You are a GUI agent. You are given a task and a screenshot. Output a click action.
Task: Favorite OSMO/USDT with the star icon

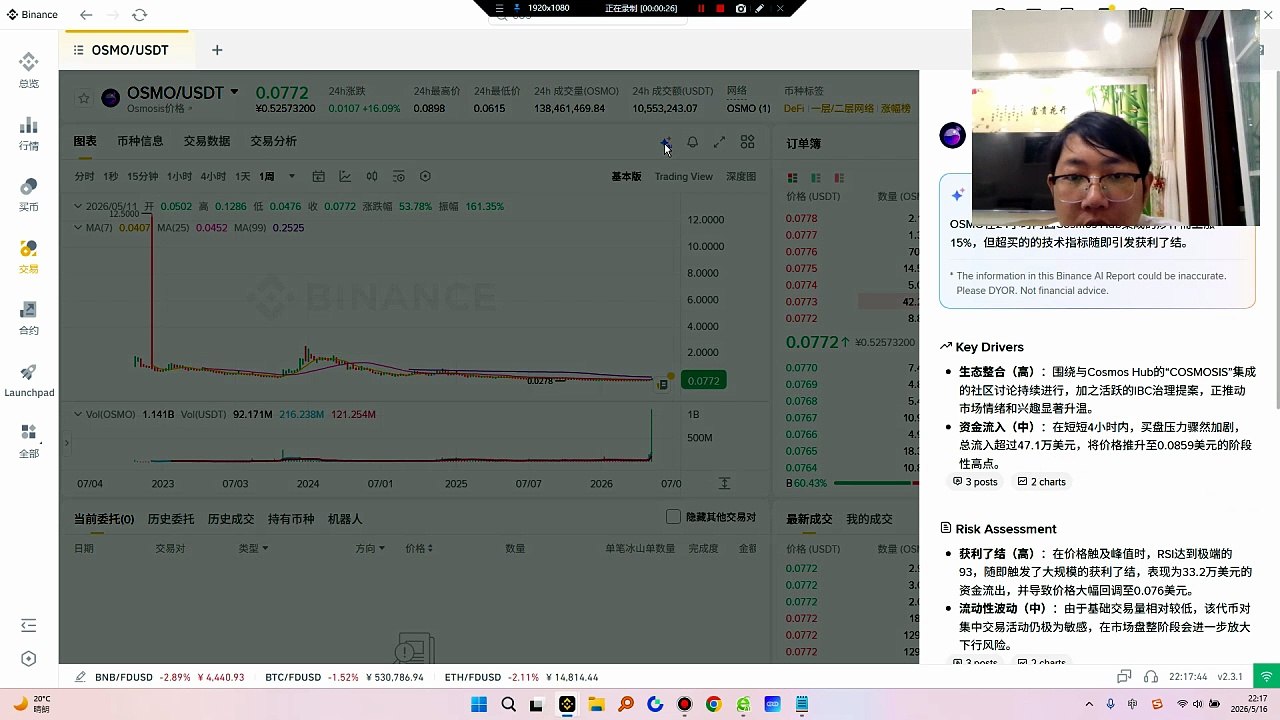[84, 98]
